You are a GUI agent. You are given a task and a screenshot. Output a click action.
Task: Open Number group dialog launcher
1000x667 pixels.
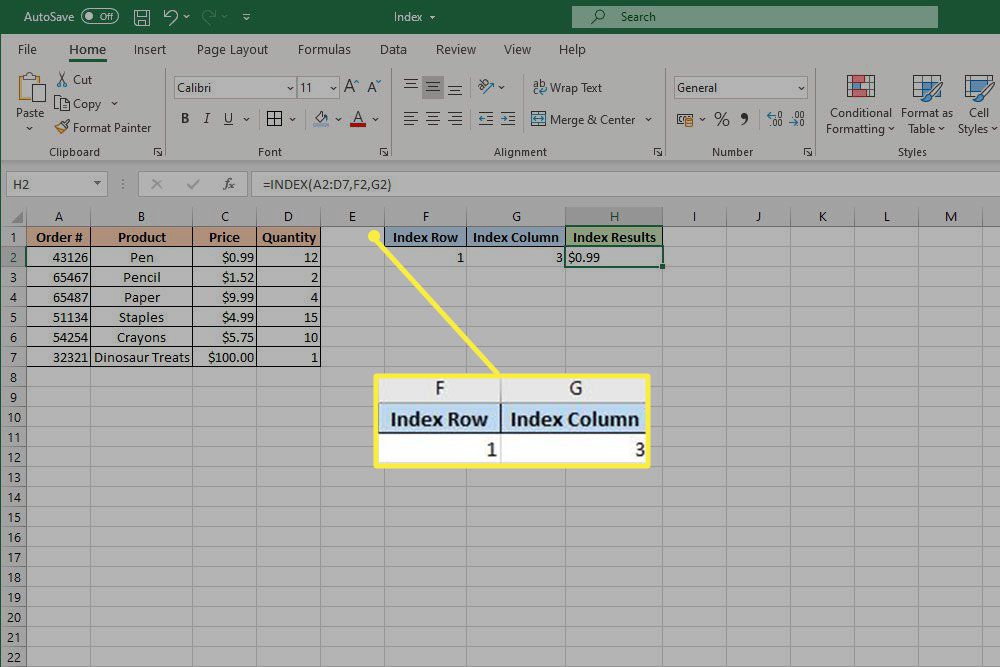(x=808, y=152)
